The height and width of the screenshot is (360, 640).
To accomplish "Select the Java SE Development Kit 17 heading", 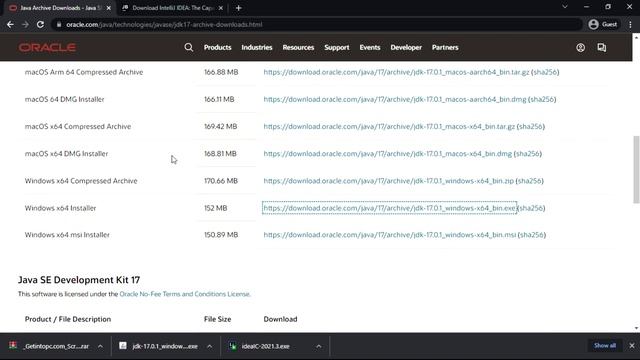I will tap(79, 280).
